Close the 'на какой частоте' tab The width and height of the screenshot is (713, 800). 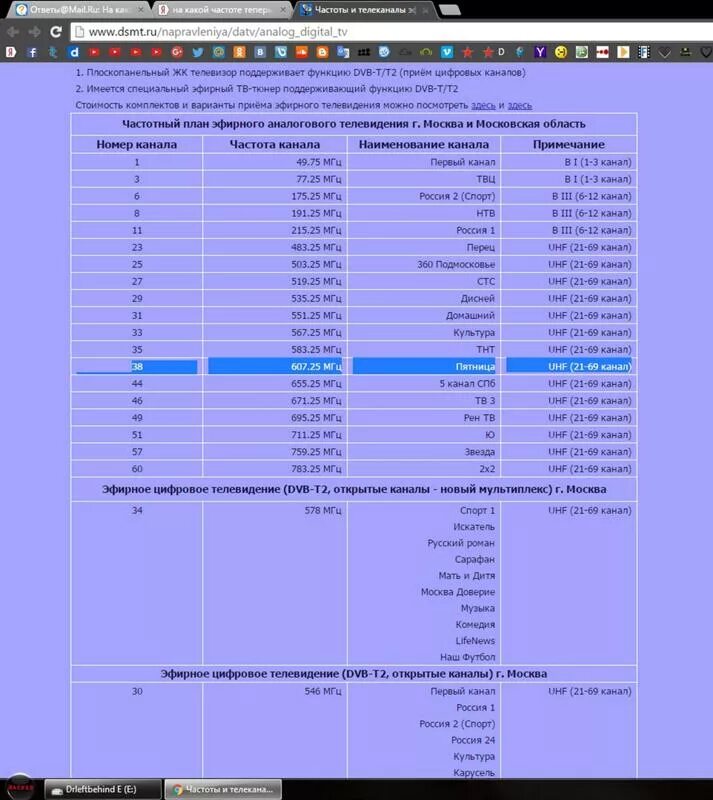(x=283, y=10)
